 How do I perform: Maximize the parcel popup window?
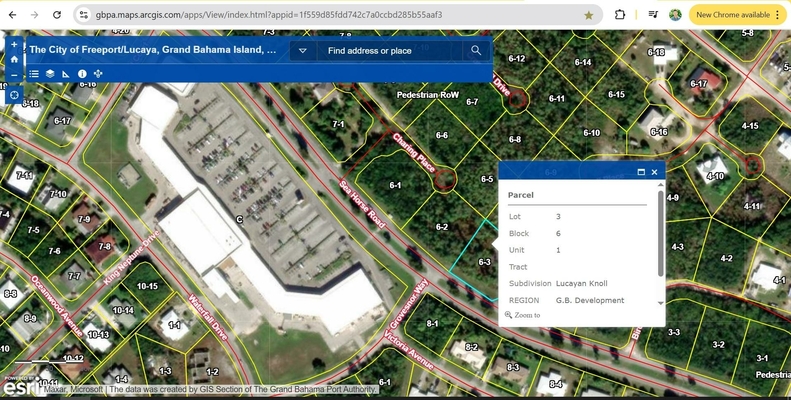coord(641,172)
